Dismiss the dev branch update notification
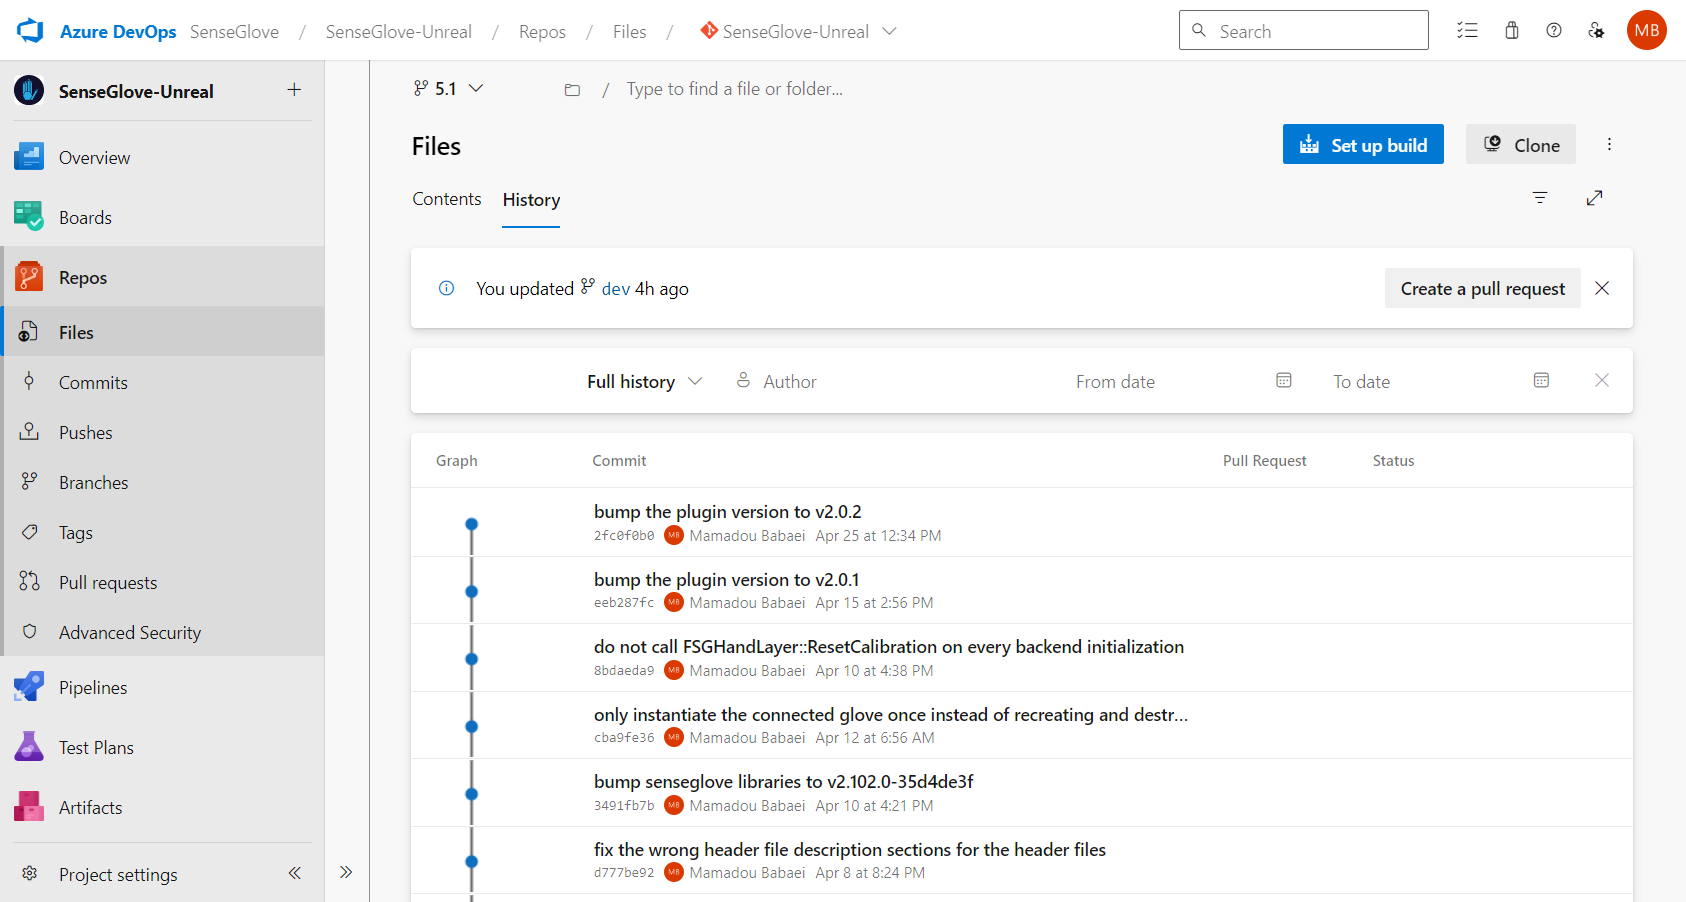Screen dimensions: 1686x902 click(1602, 288)
